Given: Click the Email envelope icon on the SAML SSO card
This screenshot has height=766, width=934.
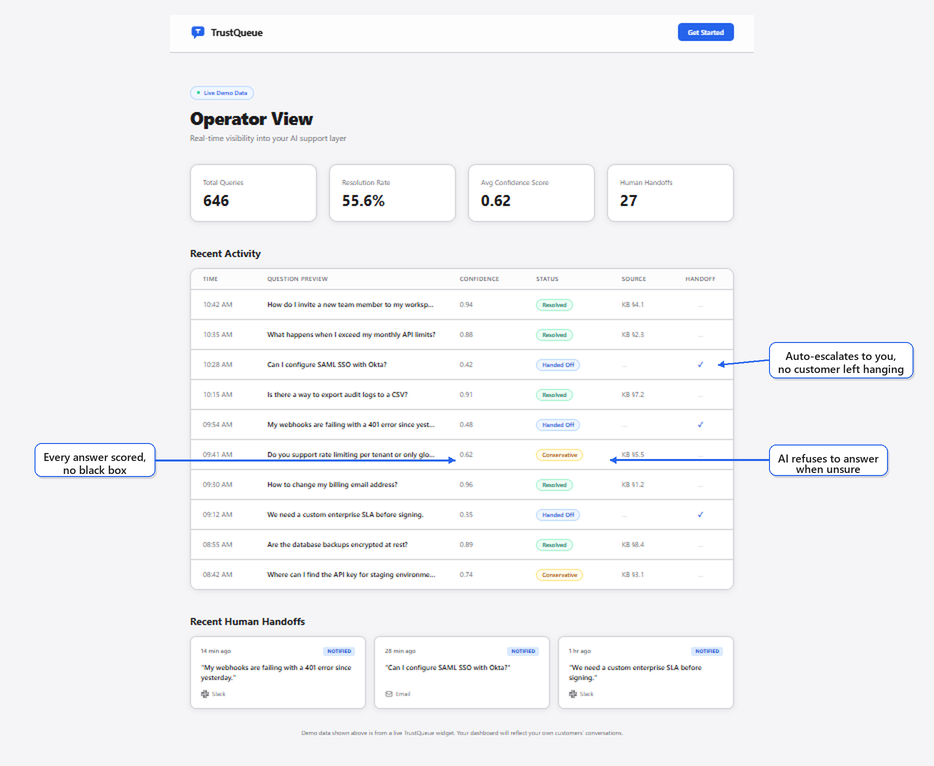Looking at the screenshot, I should point(389,694).
